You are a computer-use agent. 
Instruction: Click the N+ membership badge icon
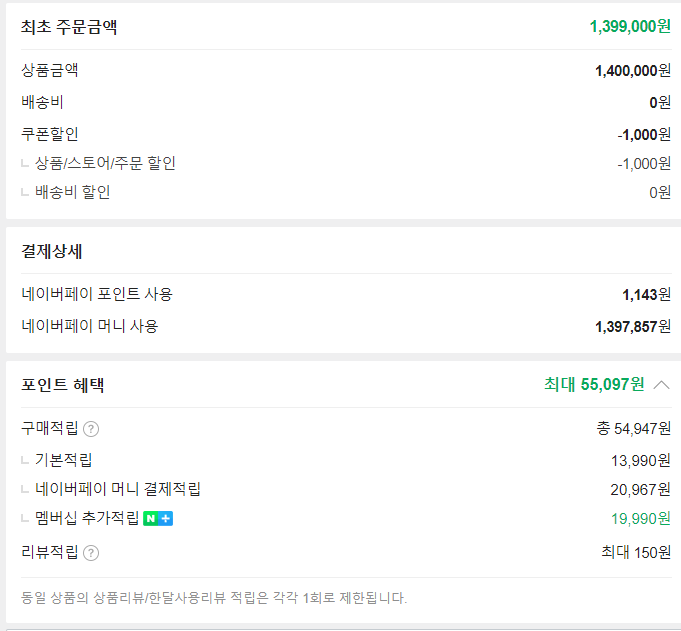tap(158, 518)
